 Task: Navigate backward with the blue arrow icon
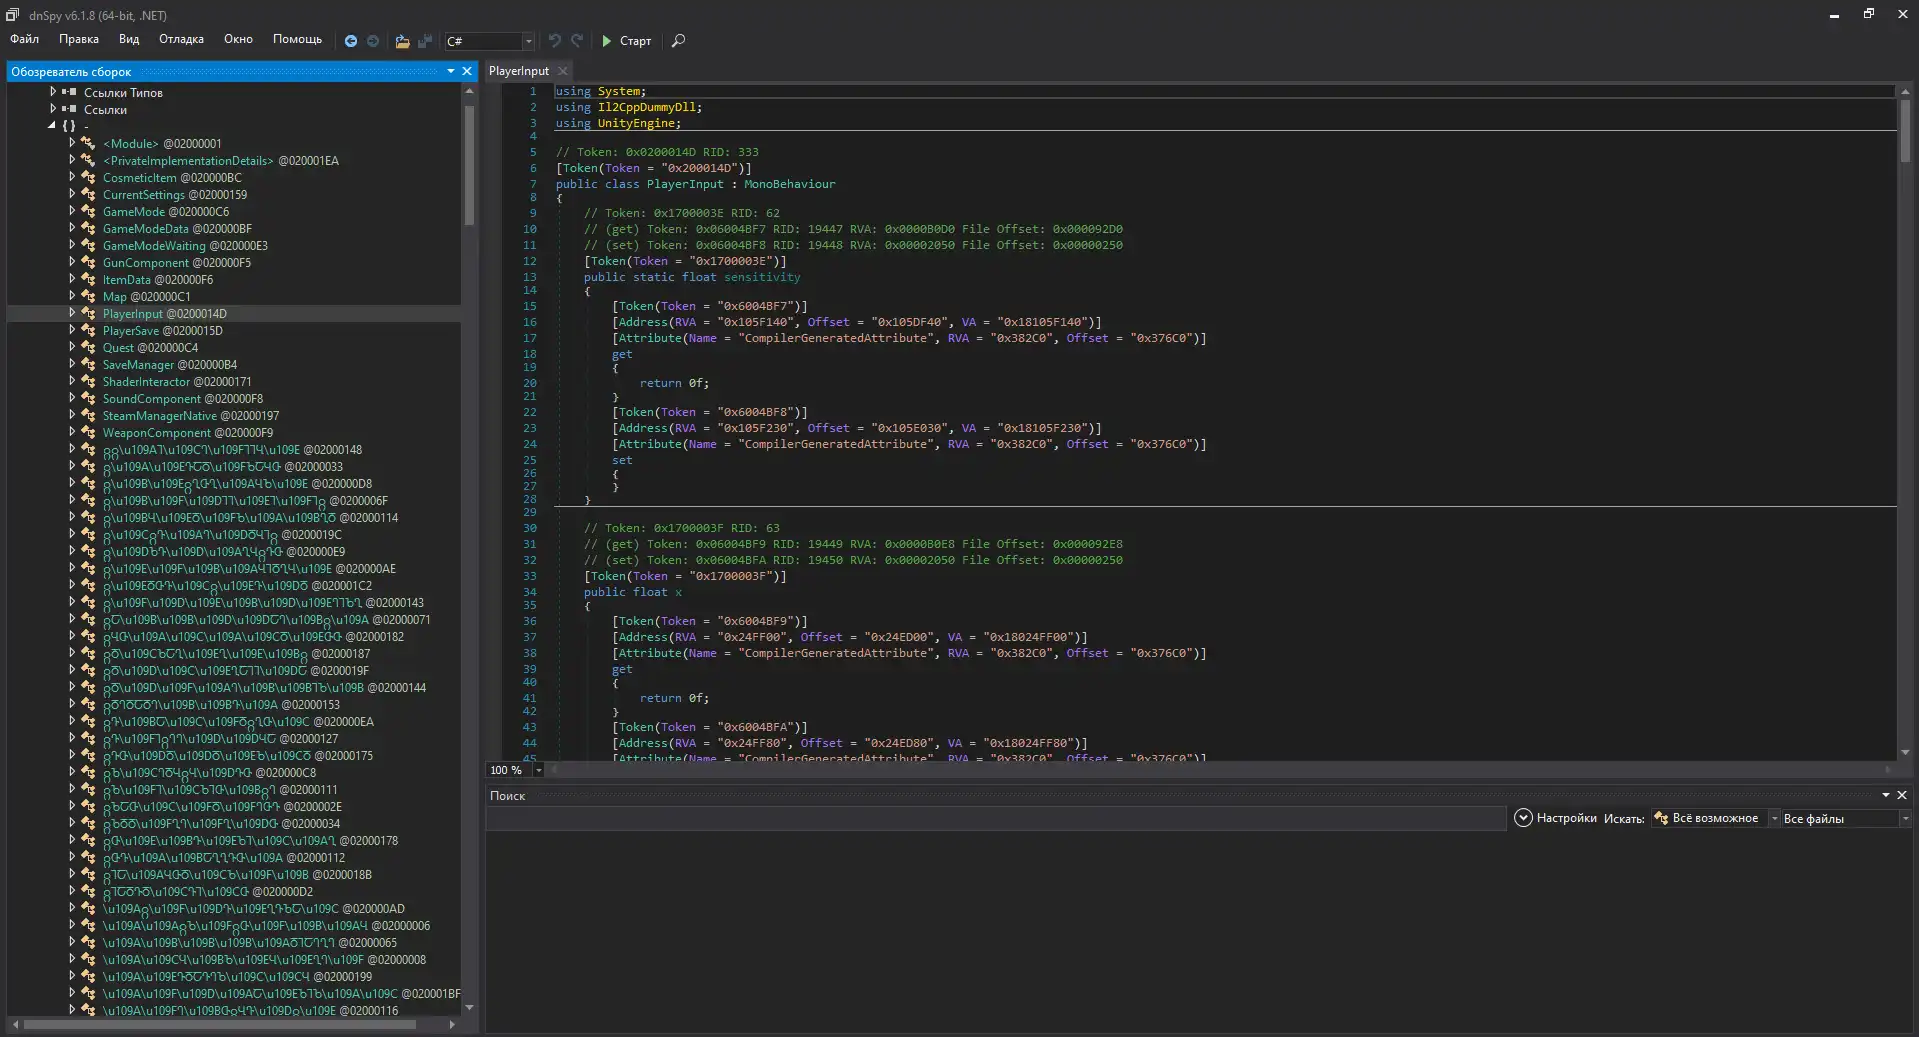pyautogui.click(x=351, y=41)
